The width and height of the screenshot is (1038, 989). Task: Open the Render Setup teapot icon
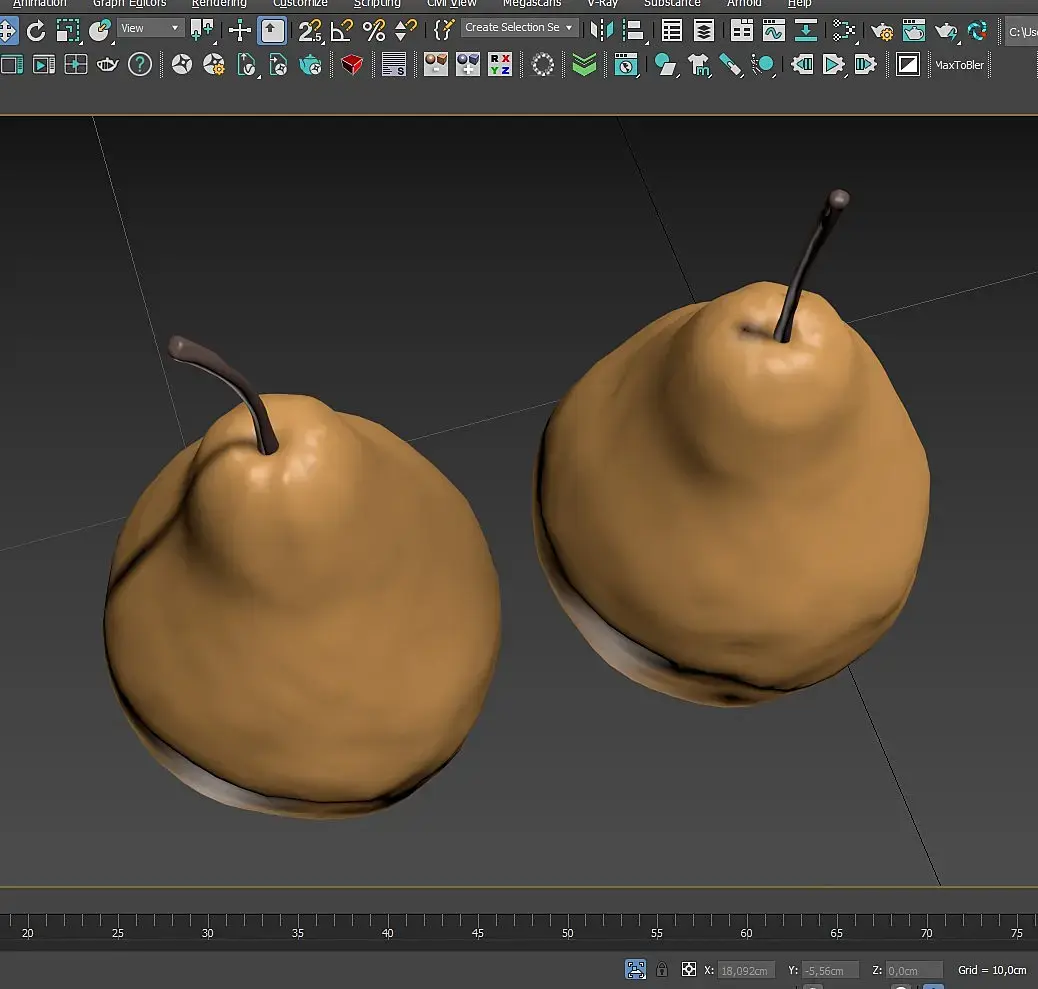[882, 31]
